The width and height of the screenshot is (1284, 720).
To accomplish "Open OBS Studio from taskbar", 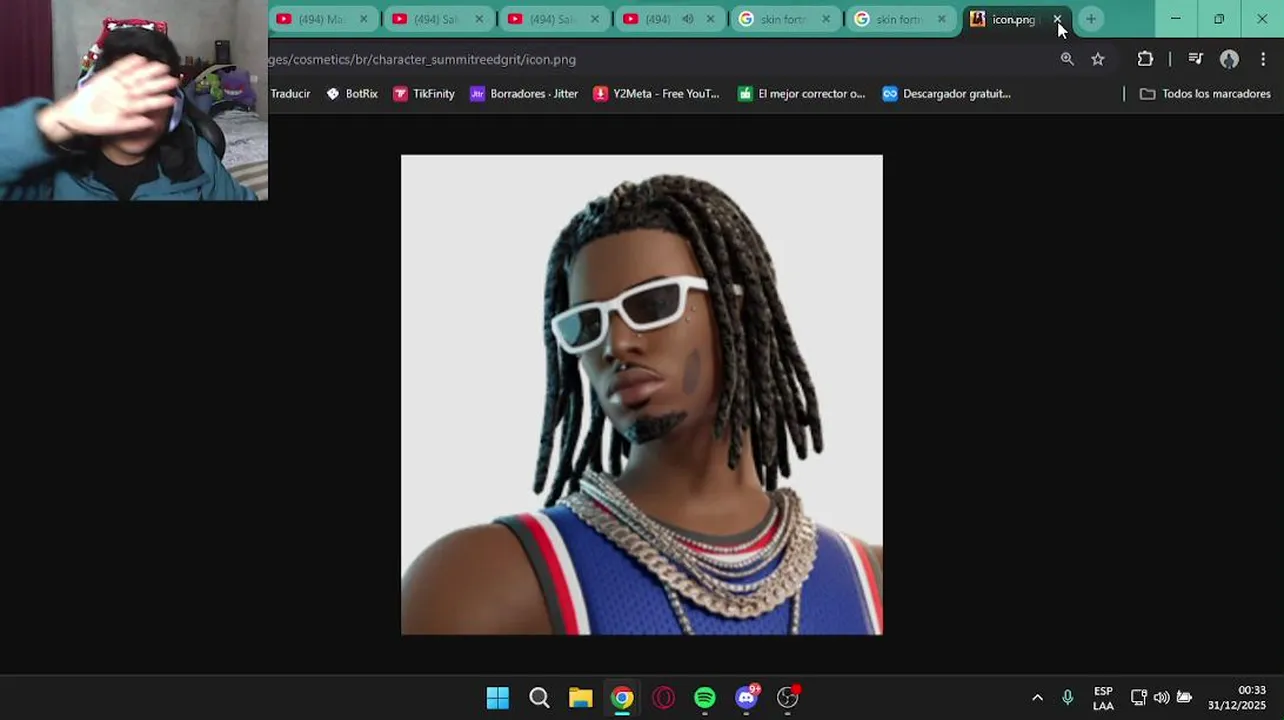I will tap(788, 698).
